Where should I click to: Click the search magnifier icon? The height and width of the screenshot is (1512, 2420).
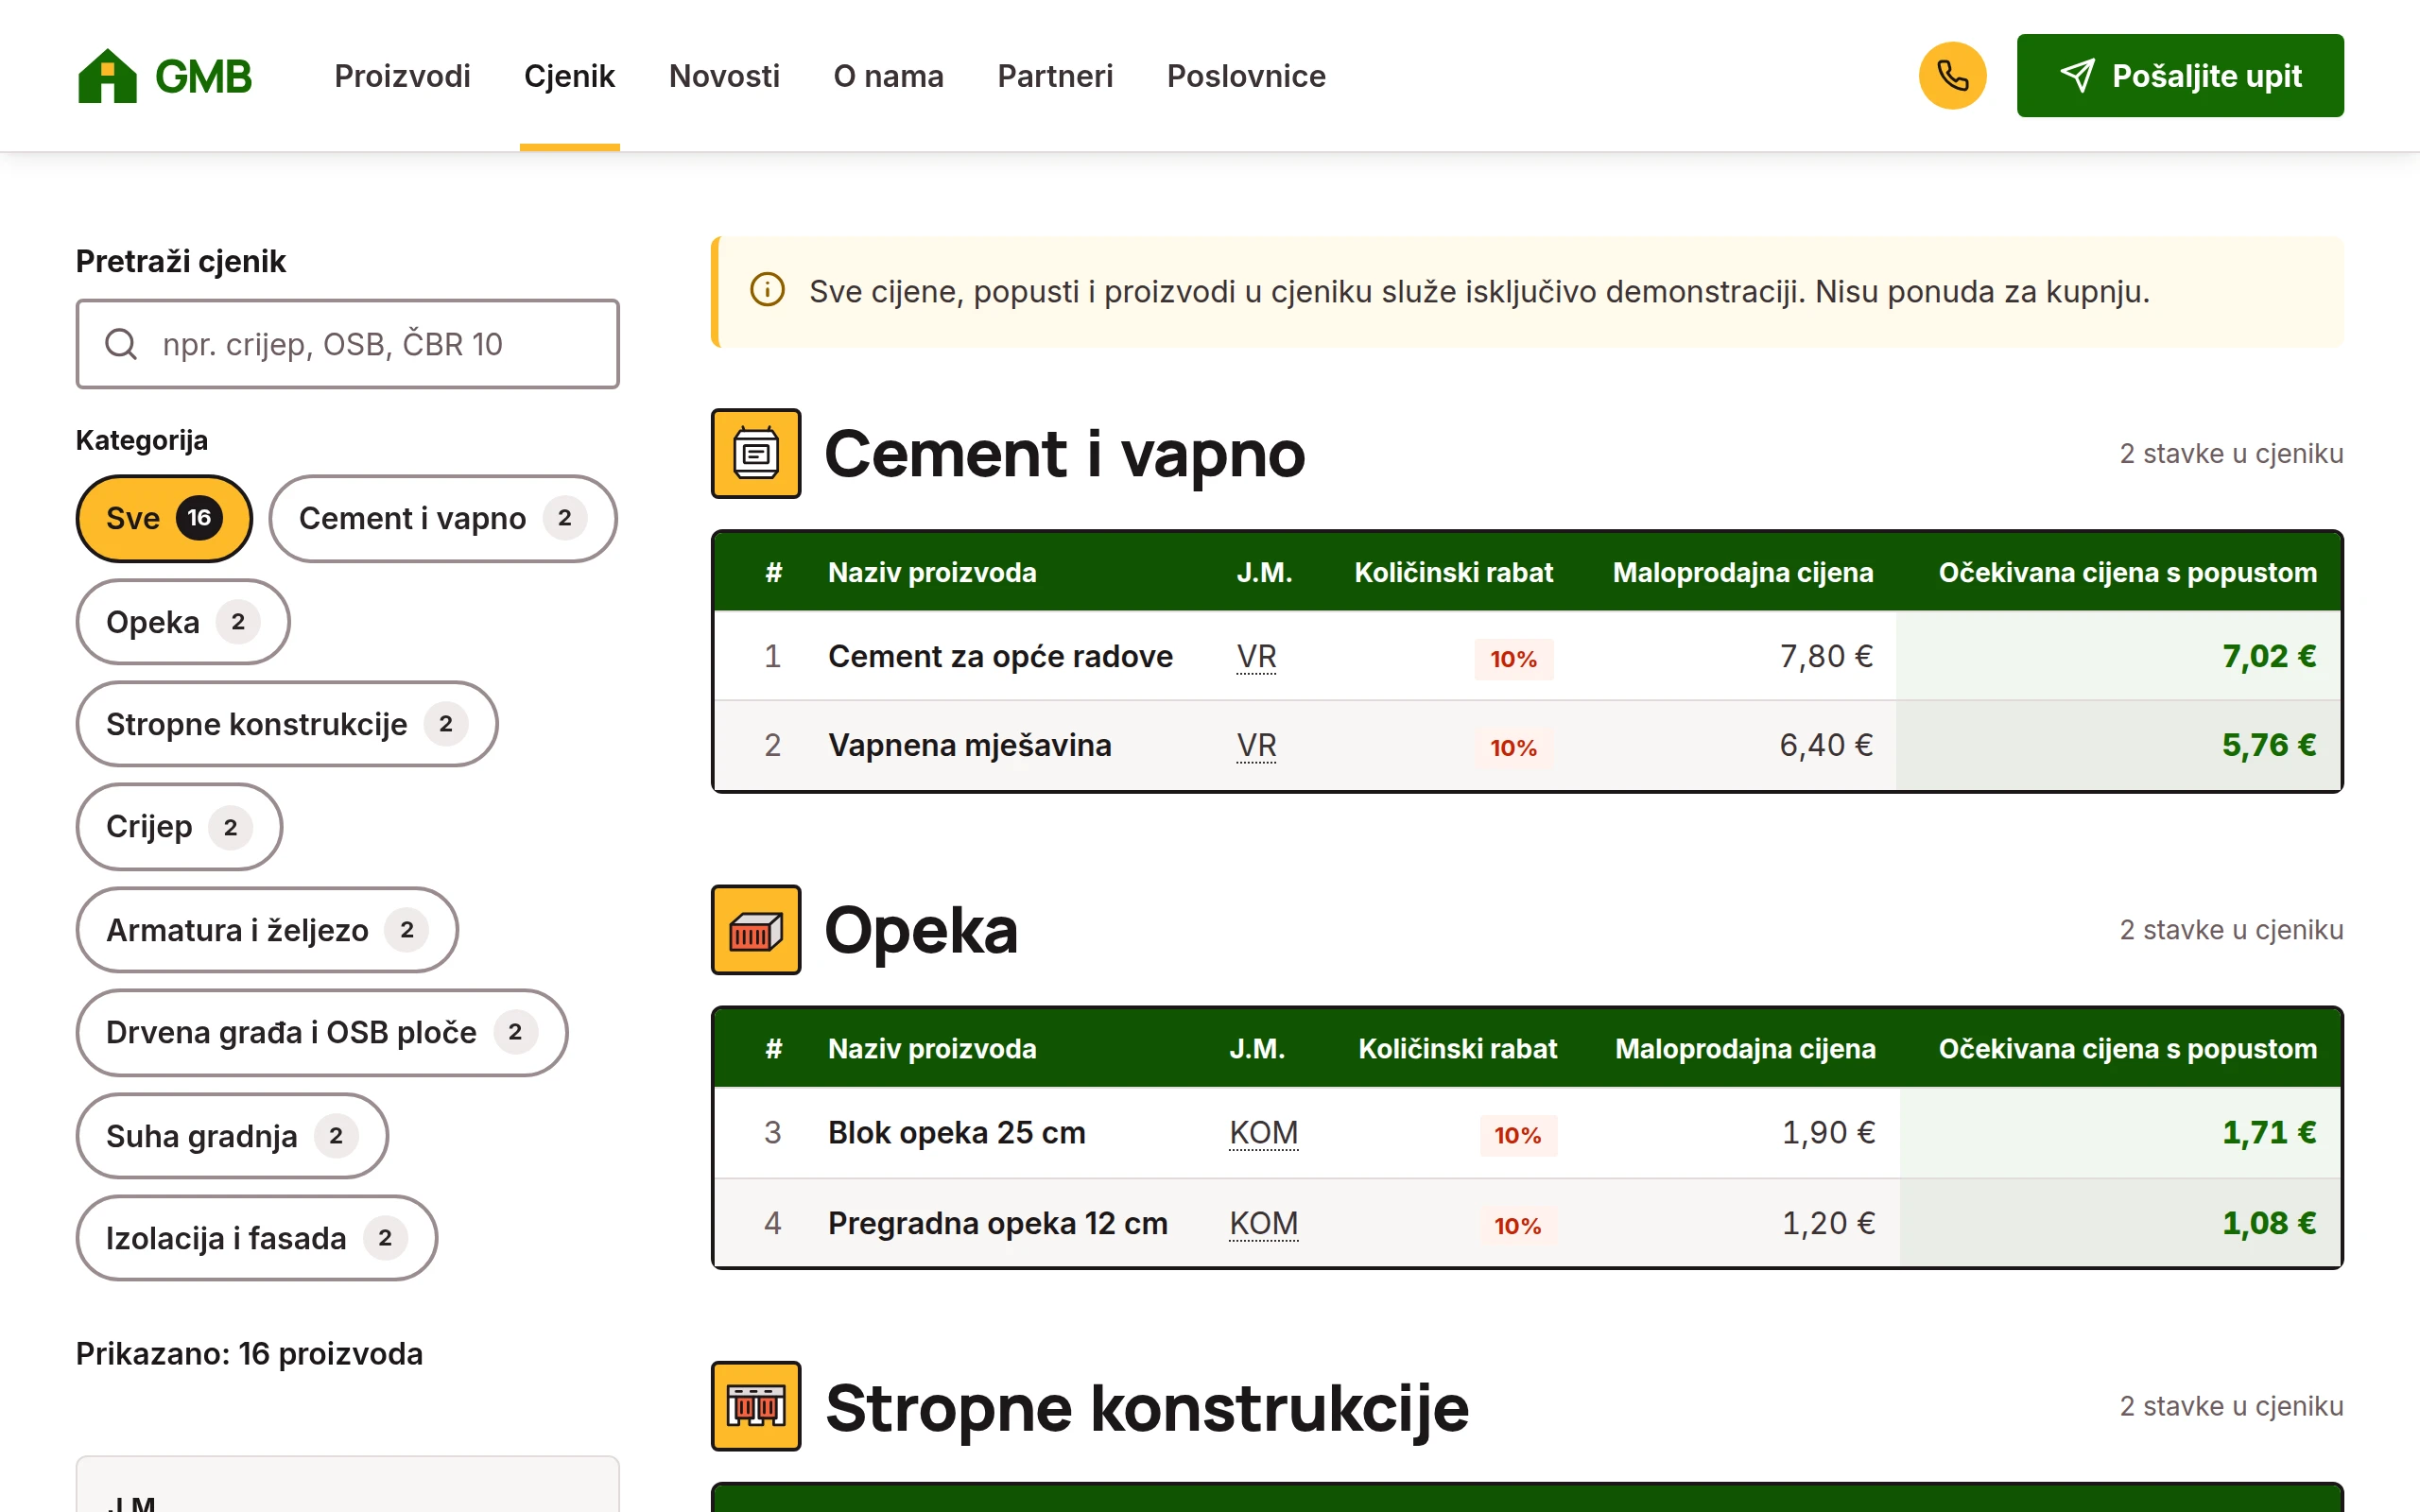coord(121,344)
